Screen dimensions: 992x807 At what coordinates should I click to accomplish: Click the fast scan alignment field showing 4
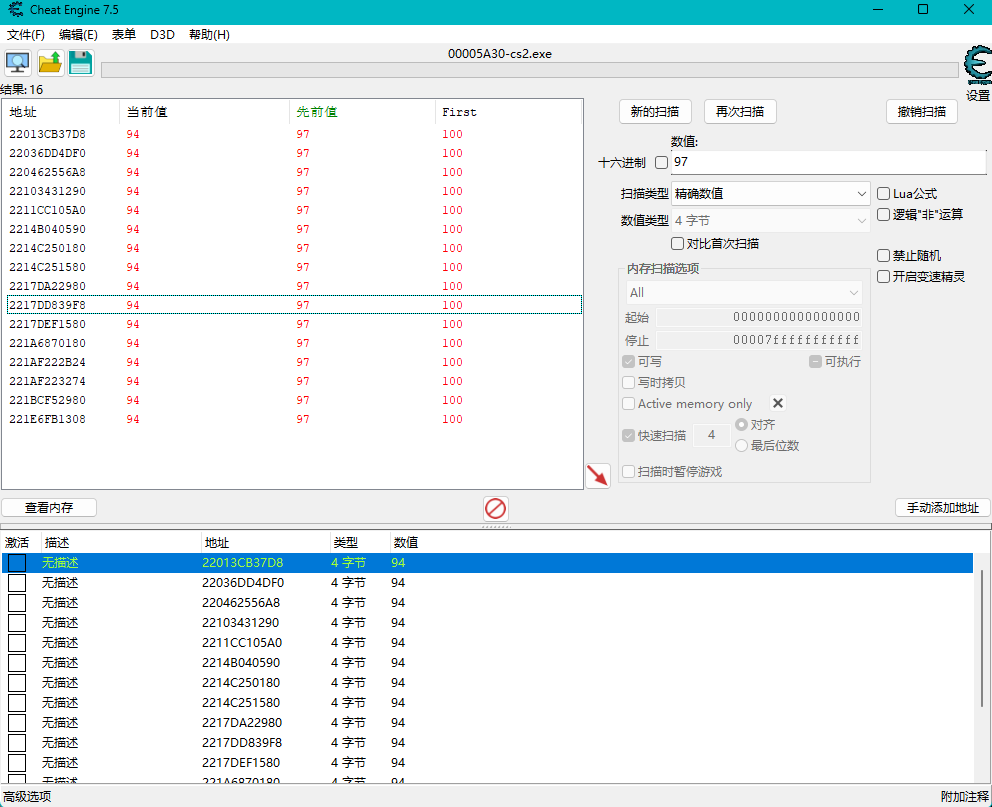[x=712, y=435]
